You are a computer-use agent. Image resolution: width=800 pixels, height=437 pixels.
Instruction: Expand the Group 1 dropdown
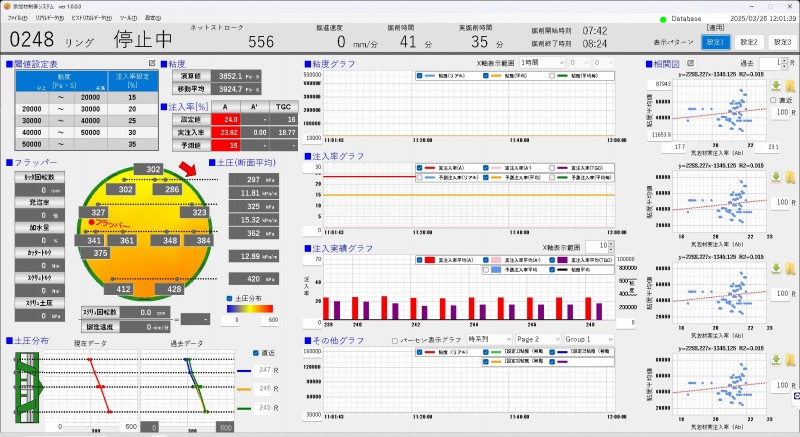589,339
